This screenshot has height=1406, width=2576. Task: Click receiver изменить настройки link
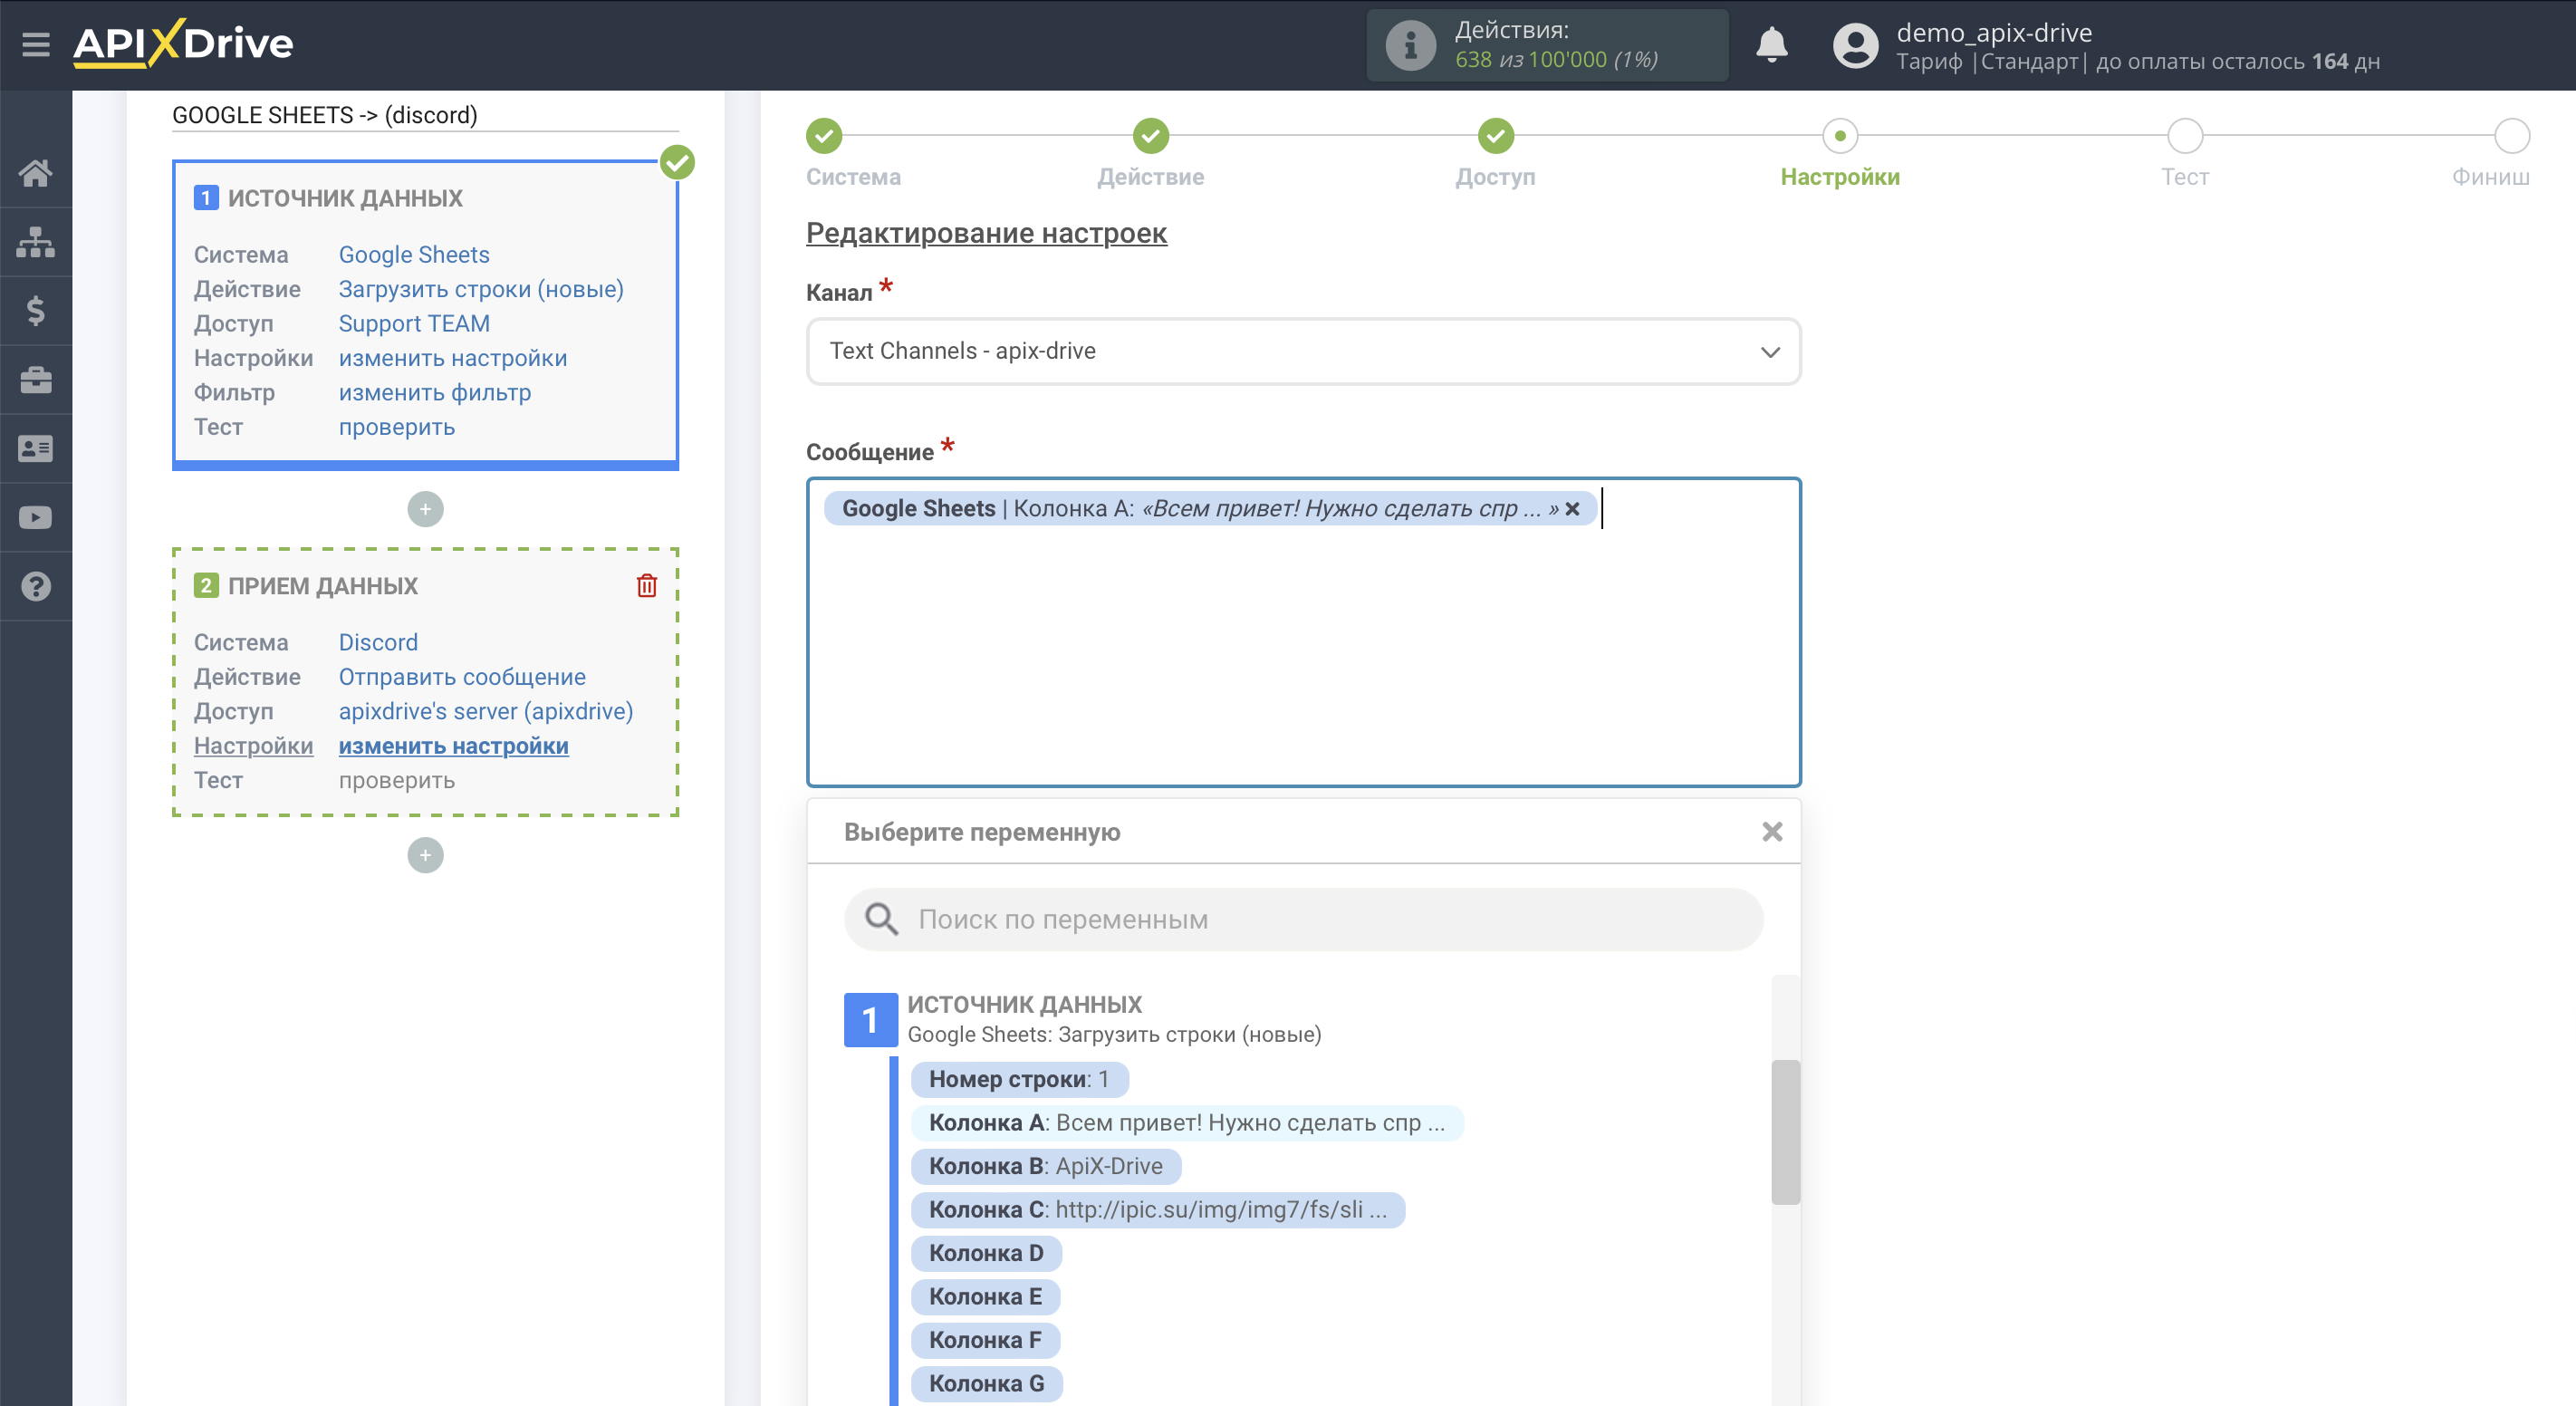pos(454,746)
